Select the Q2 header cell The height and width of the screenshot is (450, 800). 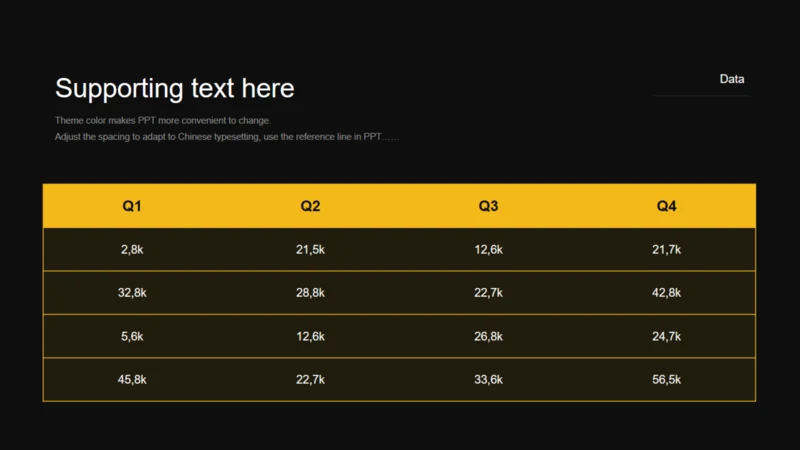point(310,206)
